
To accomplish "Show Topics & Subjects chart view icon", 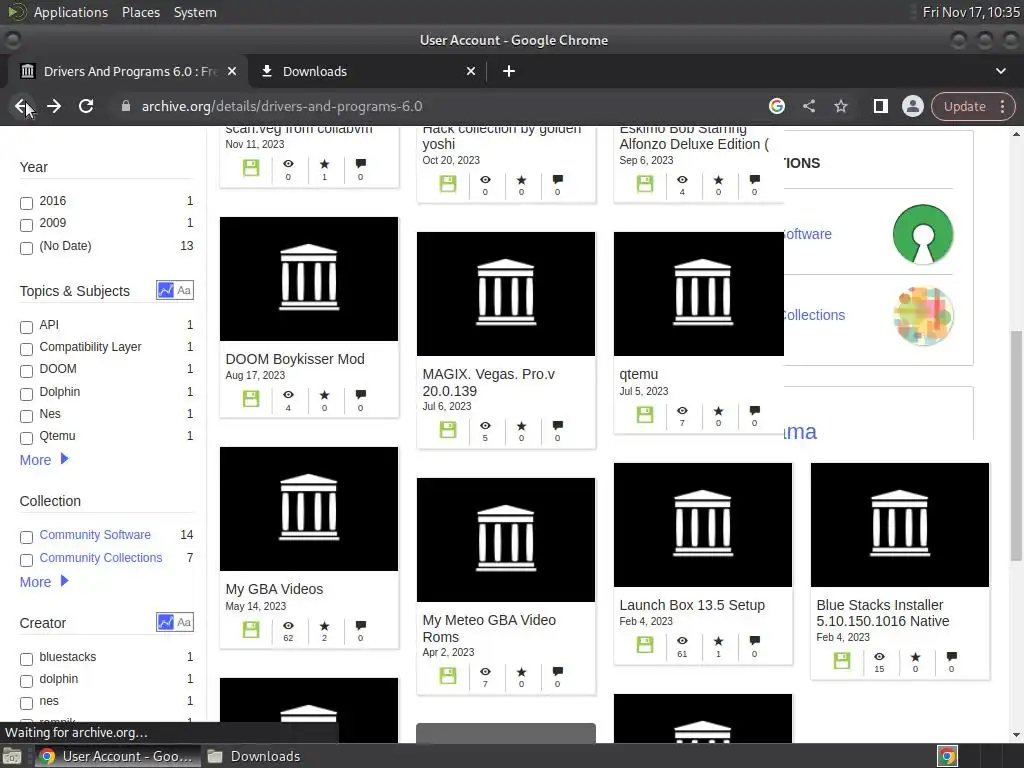I will 166,290.
